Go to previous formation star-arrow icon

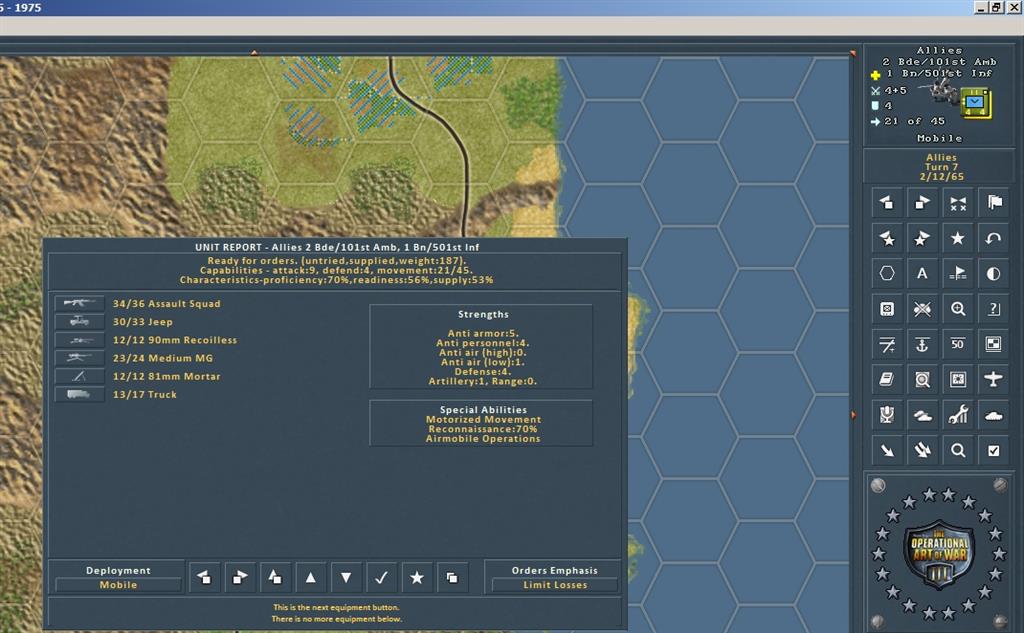pos(887,238)
